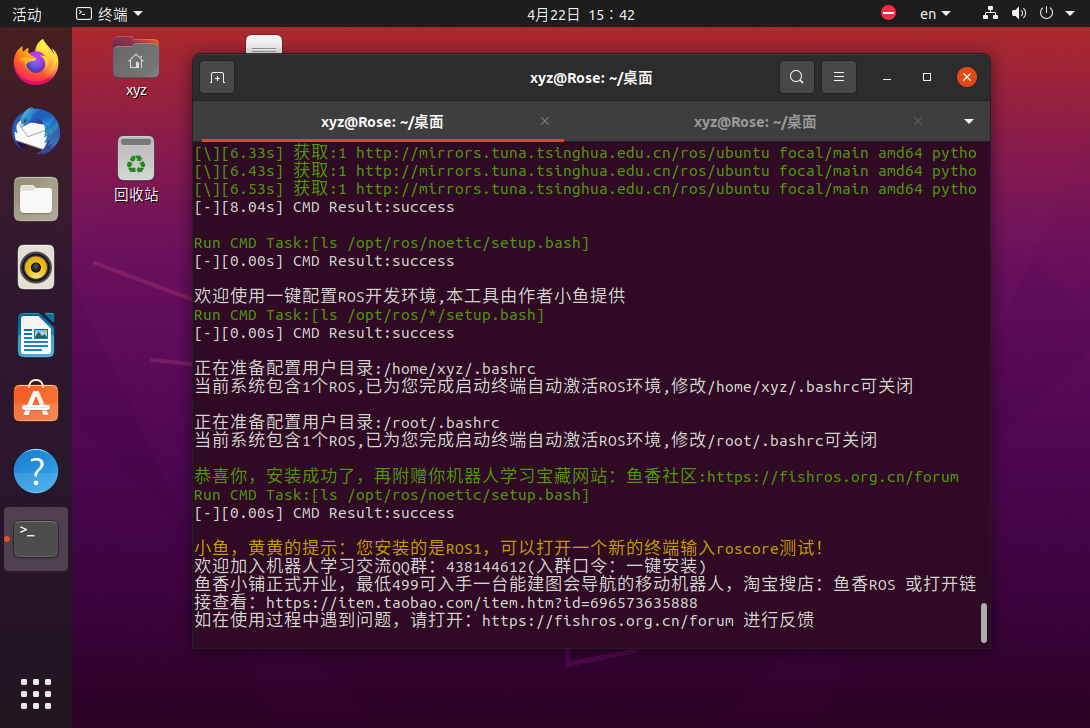The image size is (1090, 728).
Task: Switch to first xyz@Rose terminal tab
Action: coord(382,122)
